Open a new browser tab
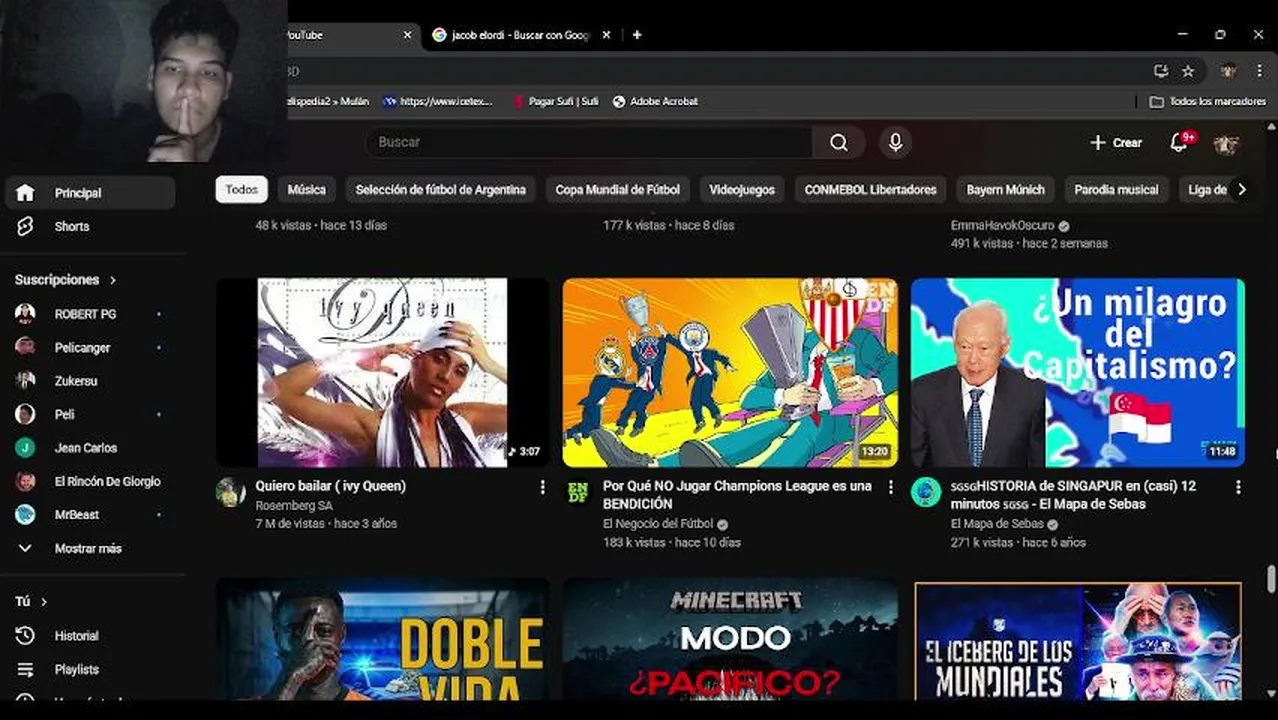 [x=637, y=35]
